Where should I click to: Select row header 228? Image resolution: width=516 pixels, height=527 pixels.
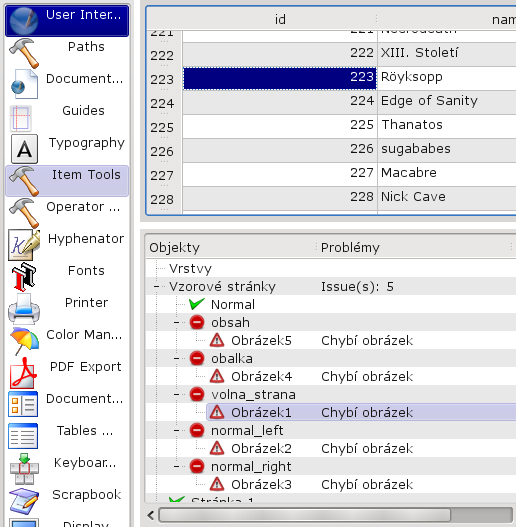pyautogui.click(x=164, y=199)
